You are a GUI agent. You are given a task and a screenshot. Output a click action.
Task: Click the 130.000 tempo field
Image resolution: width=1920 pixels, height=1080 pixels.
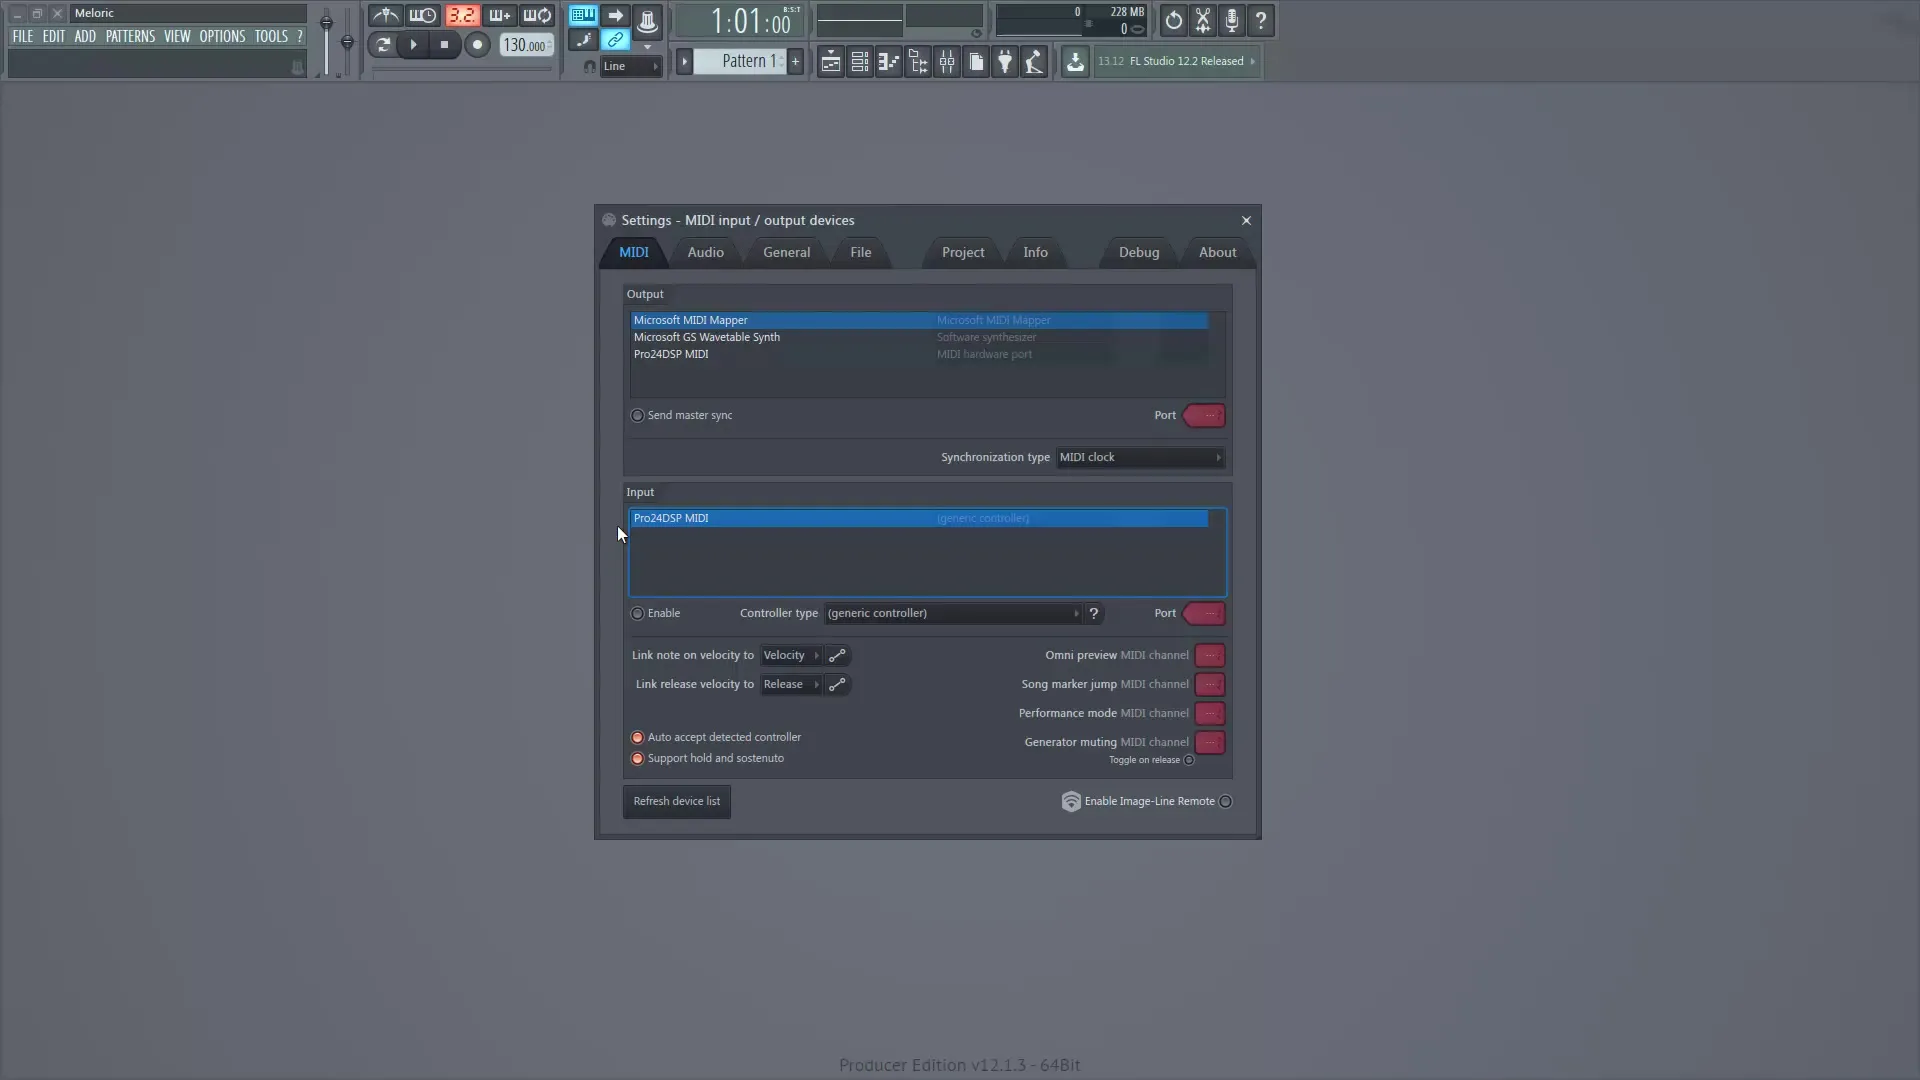pos(526,45)
